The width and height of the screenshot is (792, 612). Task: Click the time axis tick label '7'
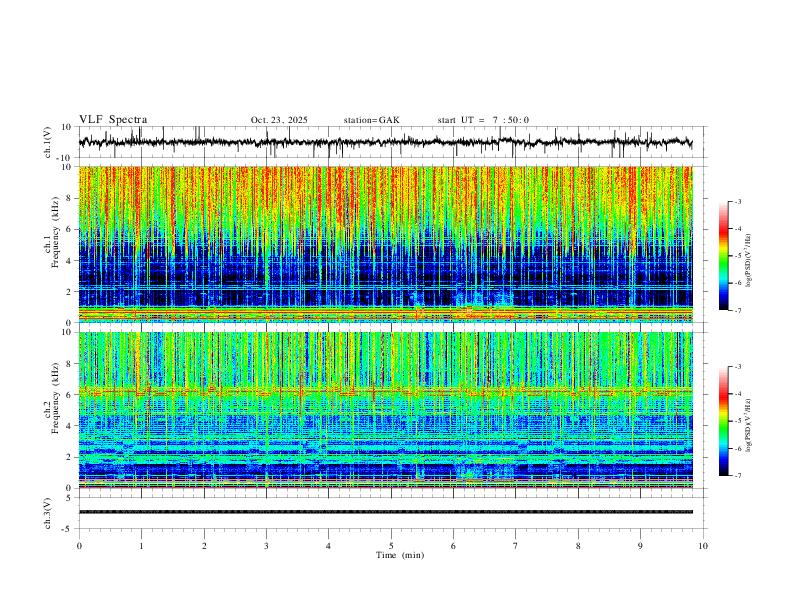[516, 546]
